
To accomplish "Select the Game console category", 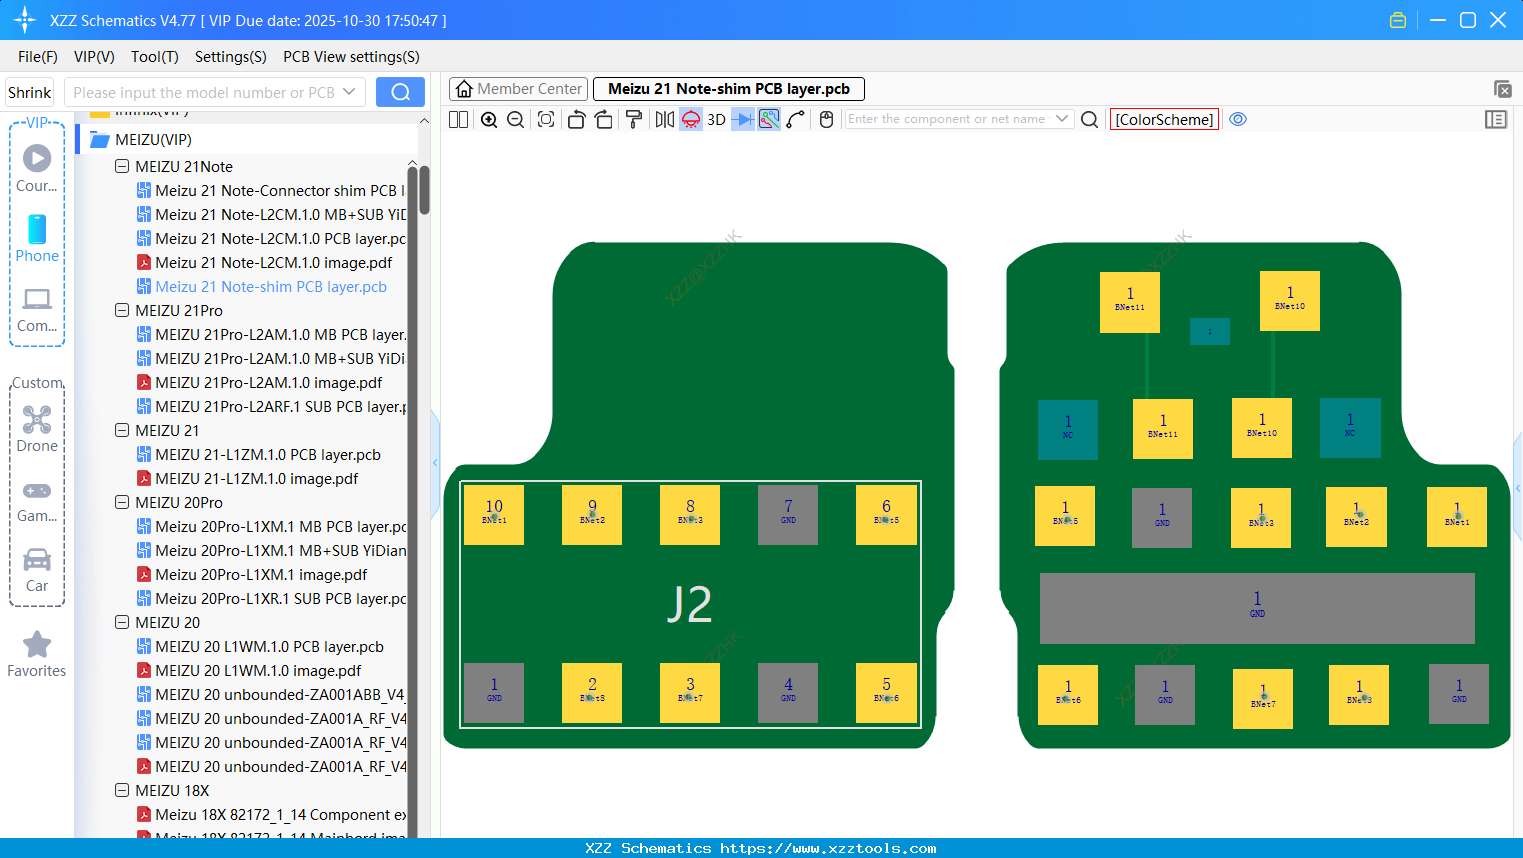I will click(x=37, y=500).
